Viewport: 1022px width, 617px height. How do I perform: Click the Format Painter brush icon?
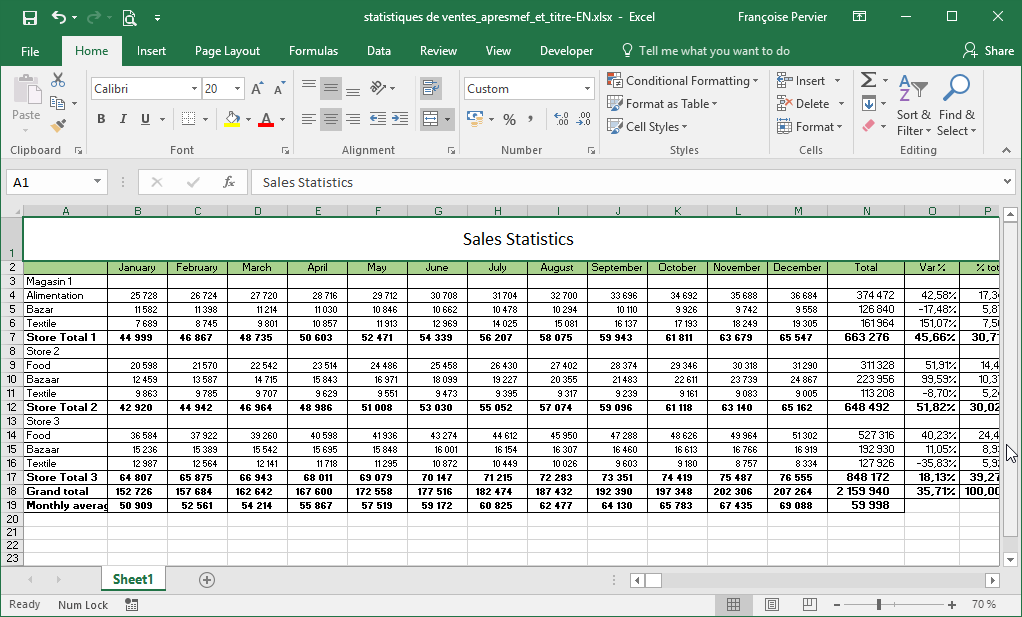point(58,126)
